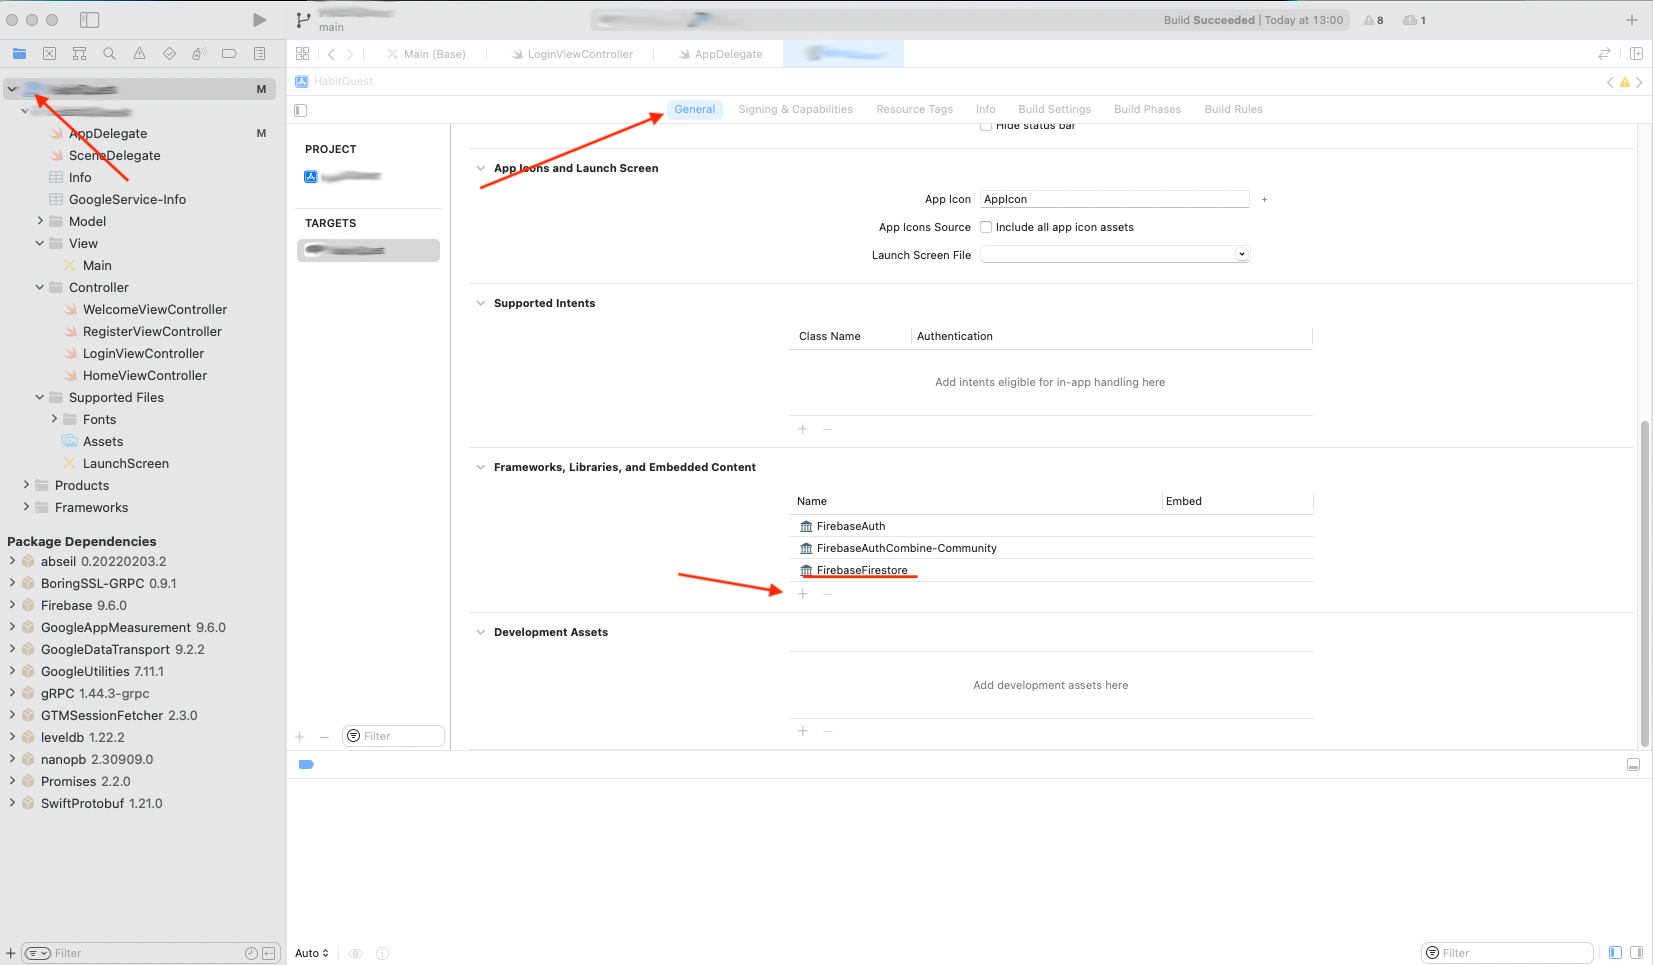Toggle the recent files navigator filter
This screenshot has width=1653, height=965.
tap(251, 954)
